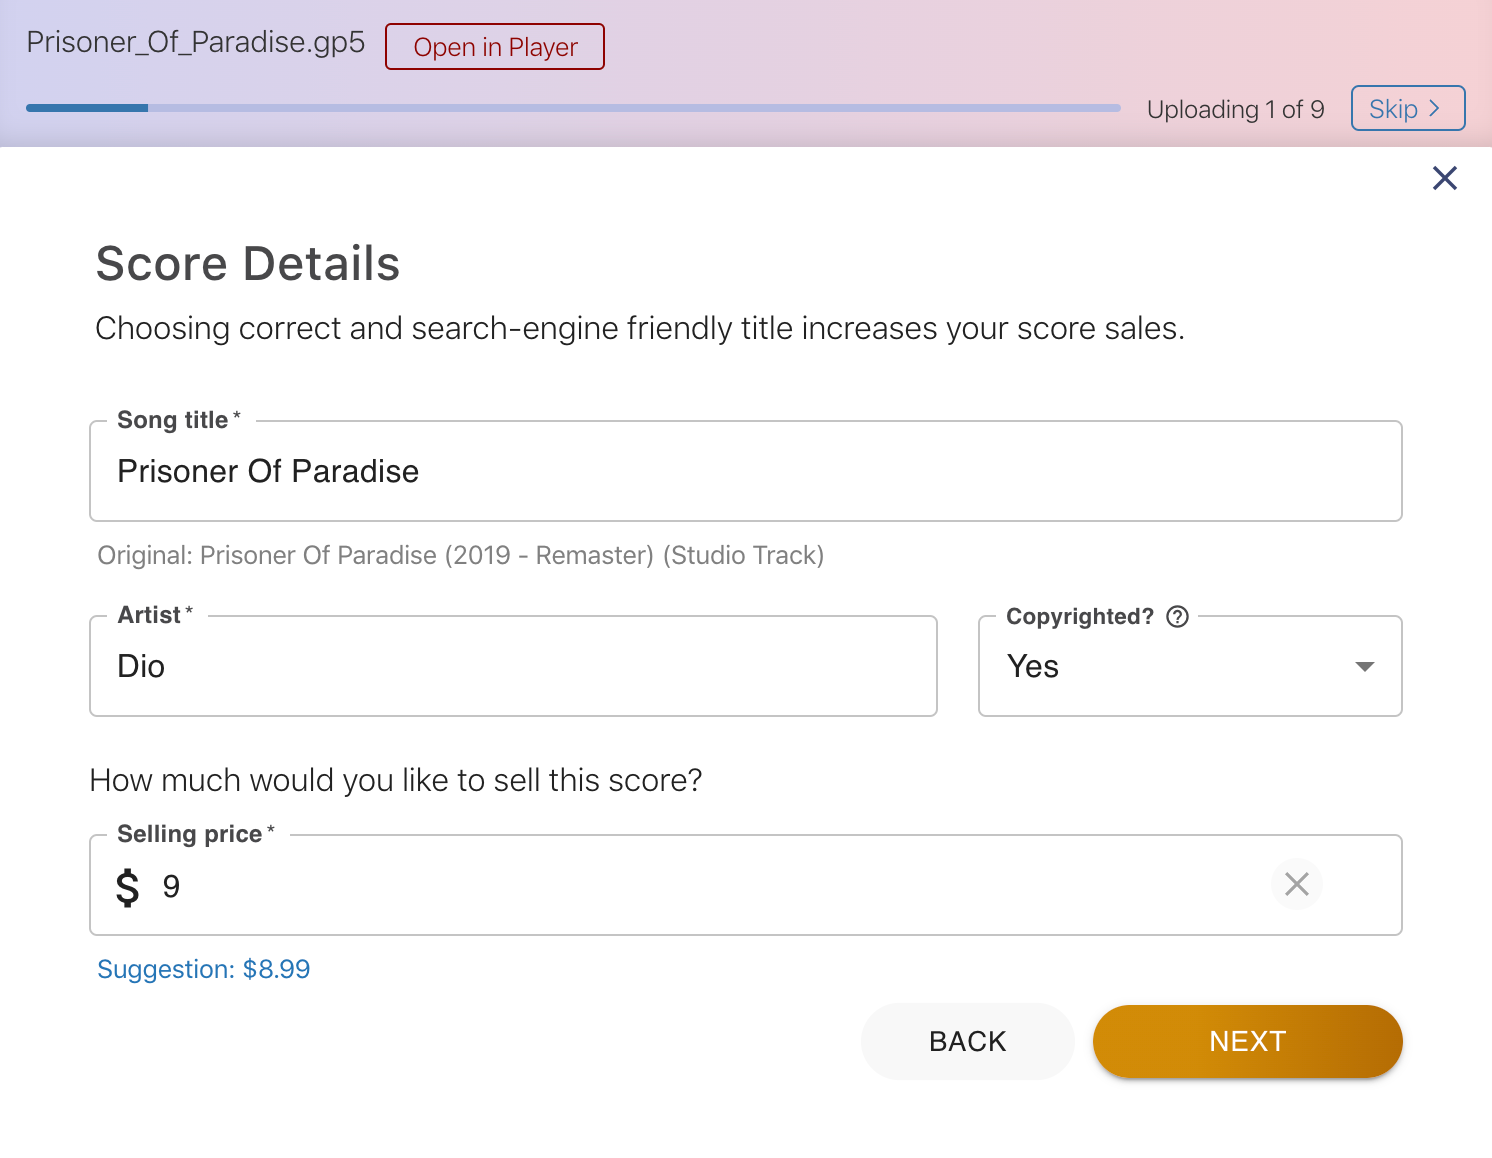The image size is (1492, 1158).
Task: Click the Open in Player button
Action: 495,47
